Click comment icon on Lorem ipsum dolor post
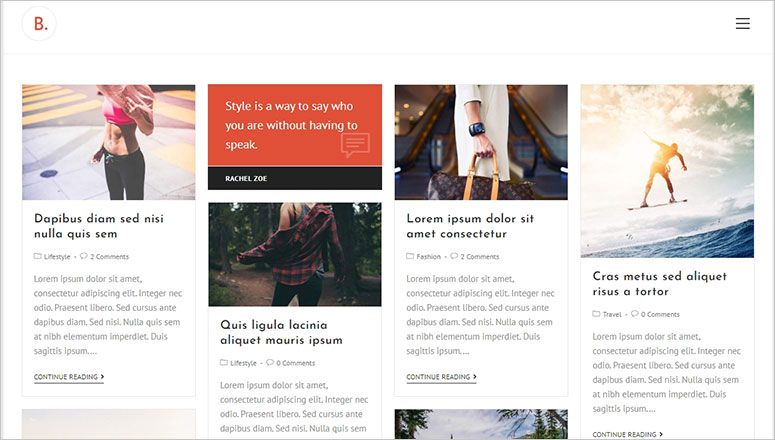775x440 pixels. pyautogui.click(x=454, y=256)
